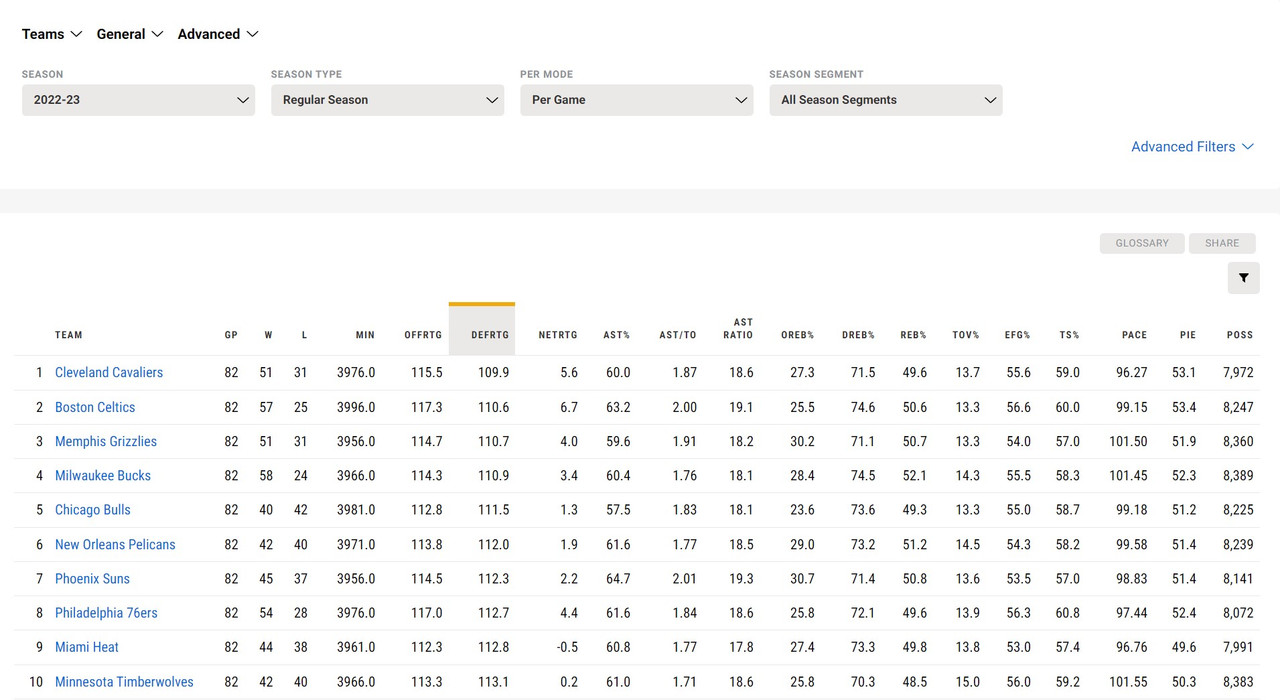Open the table filter funnel icon

tap(1243, 278)
